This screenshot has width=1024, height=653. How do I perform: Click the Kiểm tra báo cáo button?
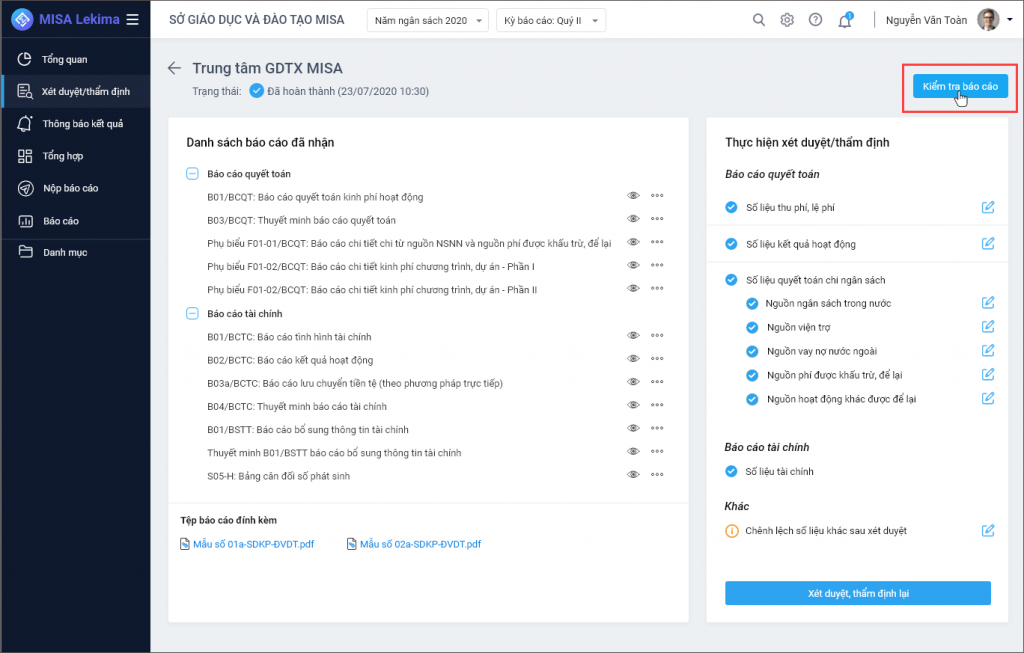tap(959, 87)
